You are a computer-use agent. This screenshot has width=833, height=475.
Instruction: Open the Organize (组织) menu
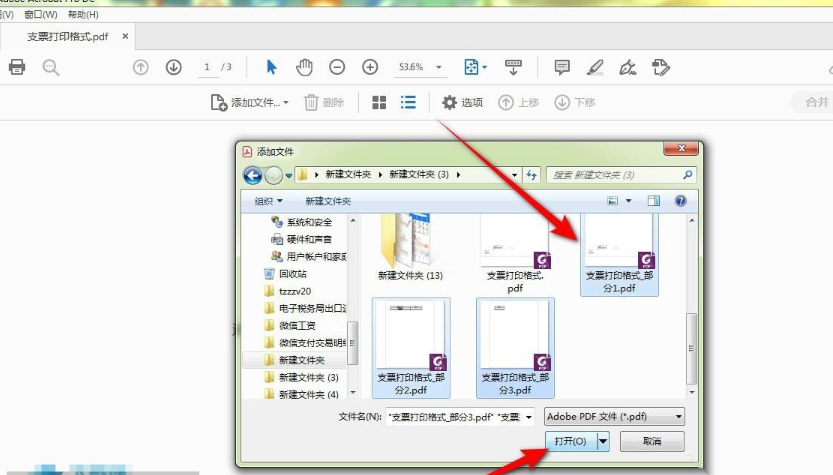(268, 201)
